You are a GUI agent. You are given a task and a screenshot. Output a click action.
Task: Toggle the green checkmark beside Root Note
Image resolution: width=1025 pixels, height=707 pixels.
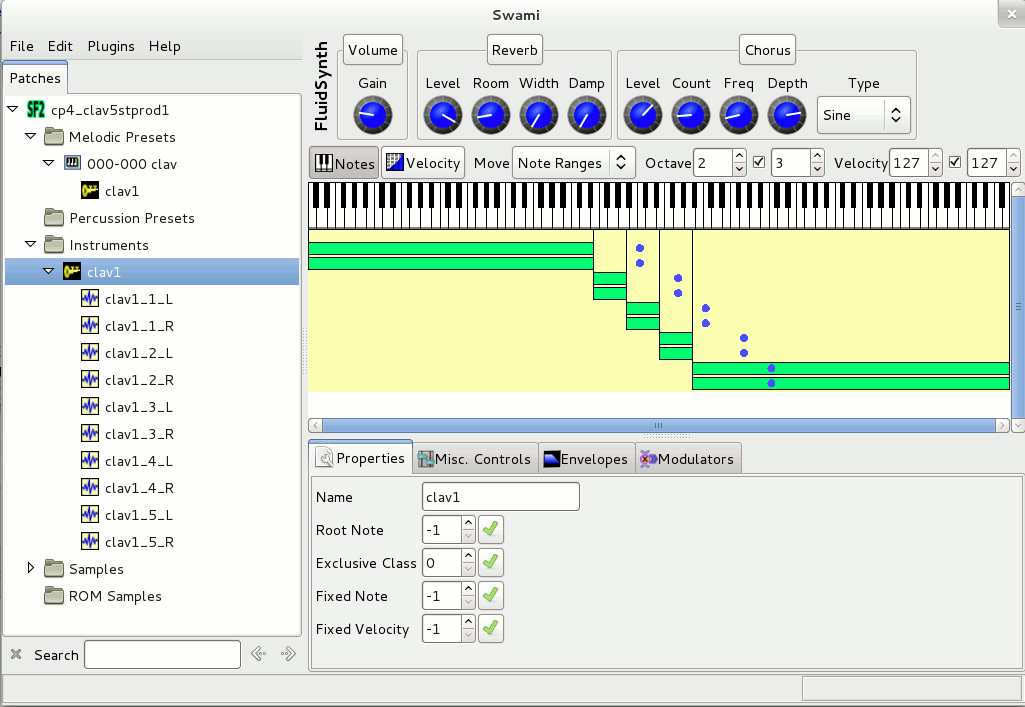[x=490, y=530]
